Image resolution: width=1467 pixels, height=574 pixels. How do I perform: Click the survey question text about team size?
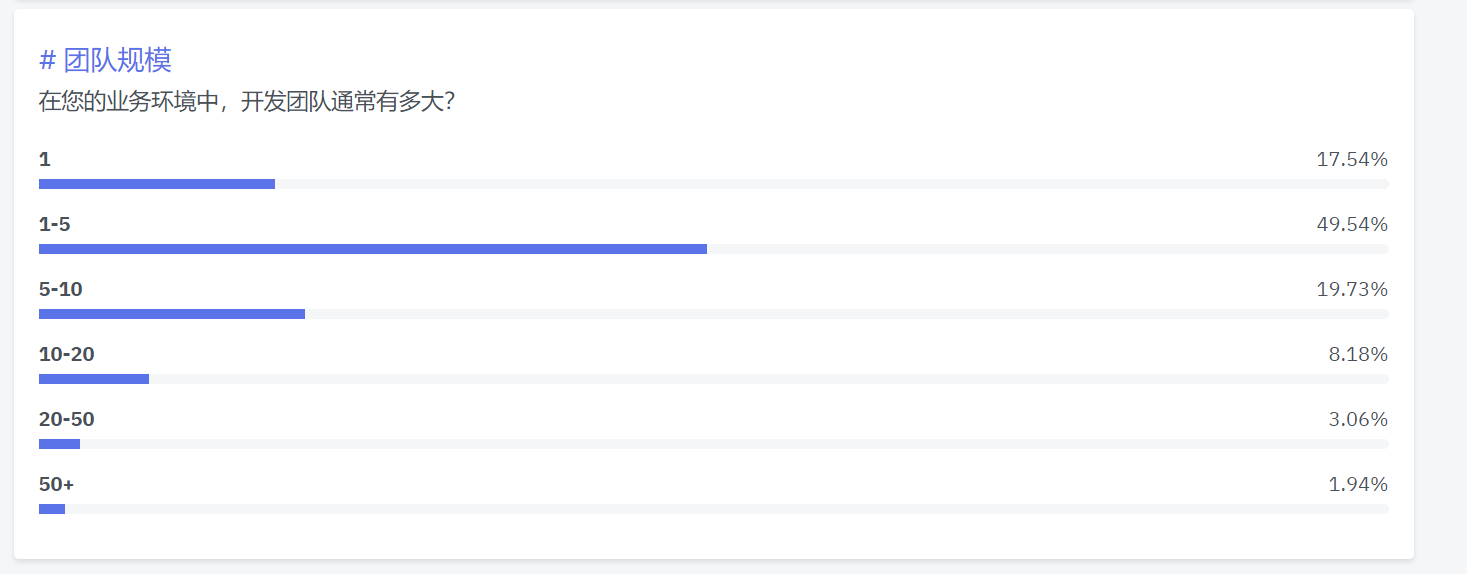pos(247,102)
